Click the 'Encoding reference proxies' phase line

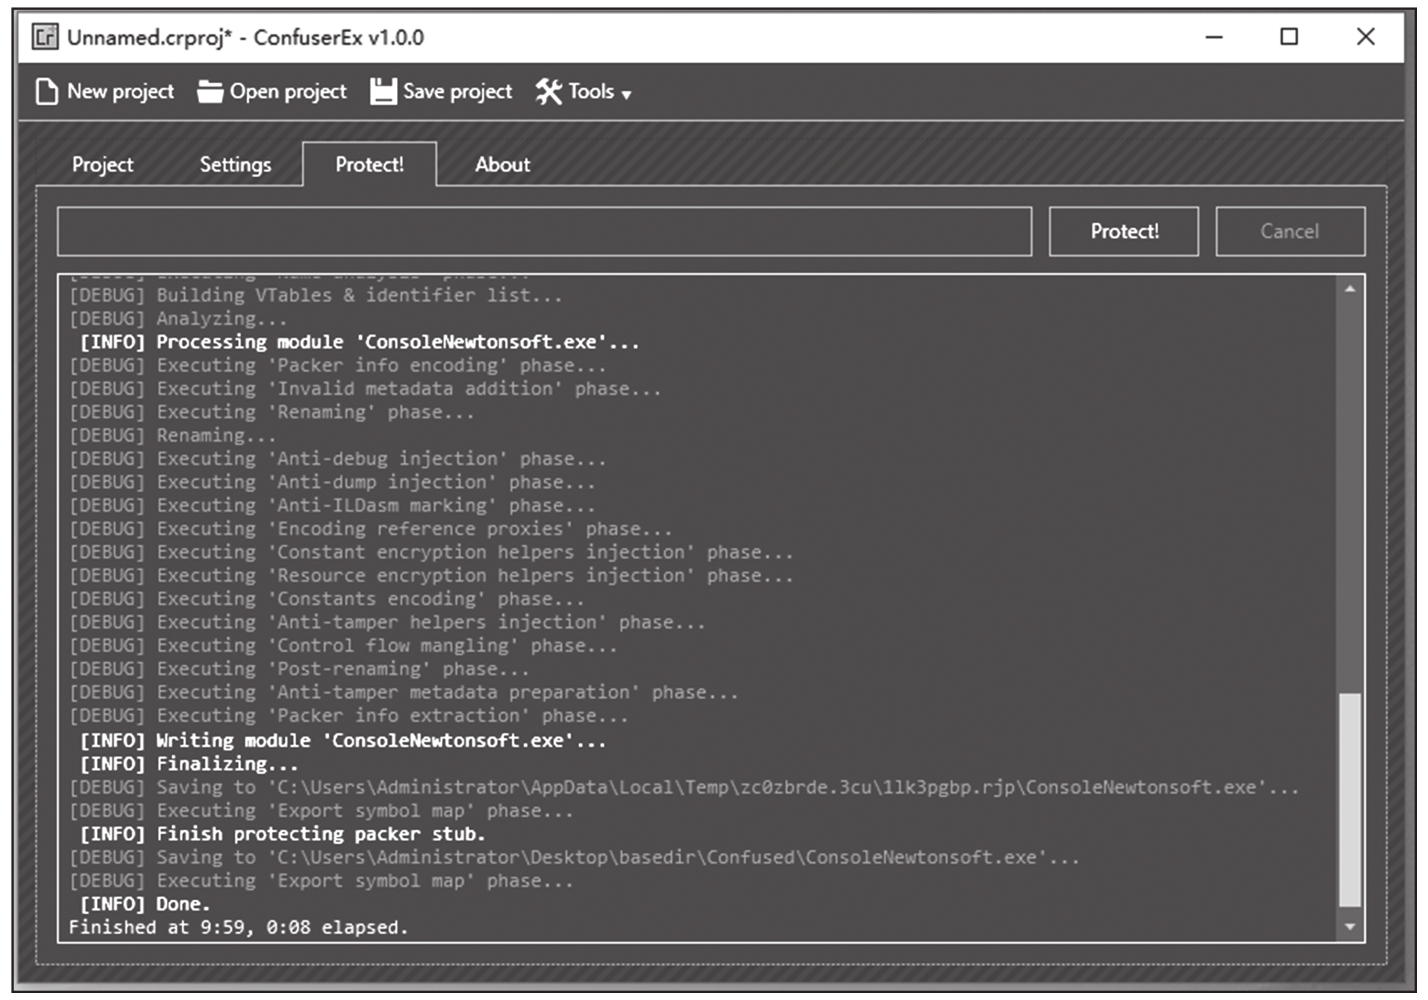tap(370, 529)
